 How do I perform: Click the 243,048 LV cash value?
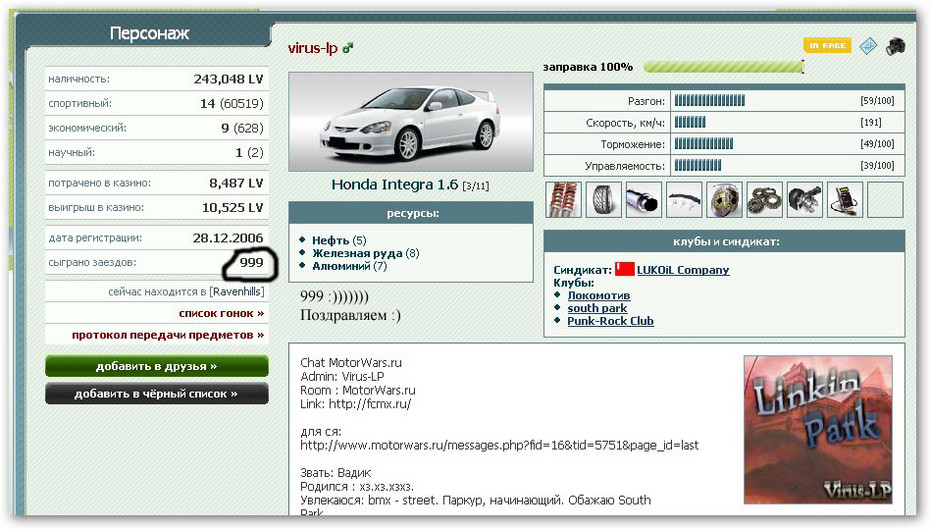(228, 79)
